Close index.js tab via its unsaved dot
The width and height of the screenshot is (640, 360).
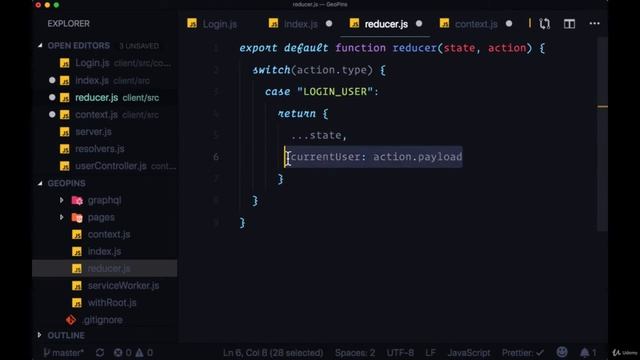point(329,24)
